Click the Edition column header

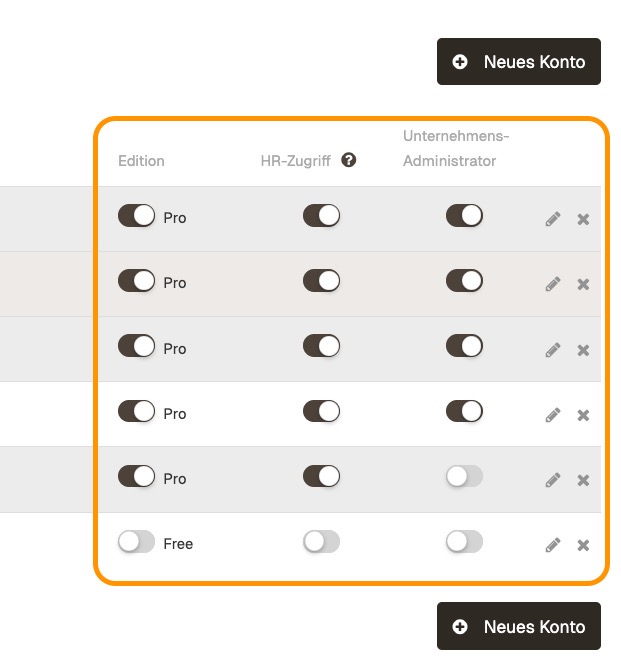click(x=141, y=161)
